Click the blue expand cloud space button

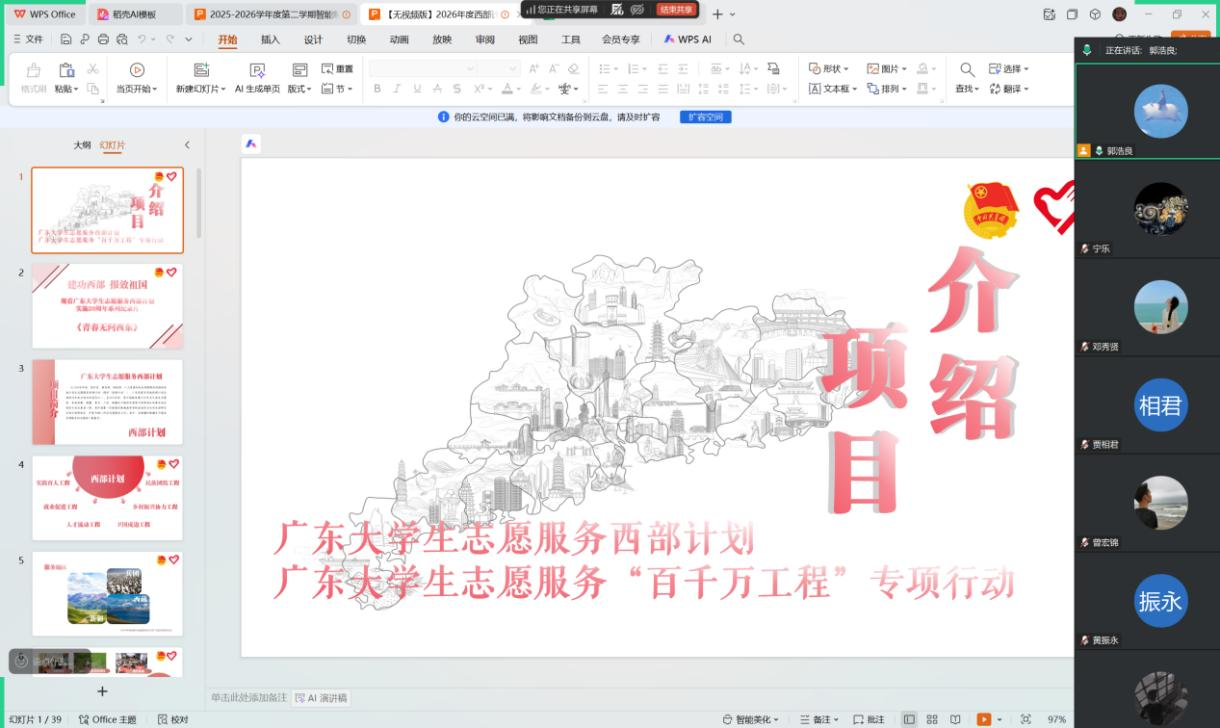coord(706,117)
